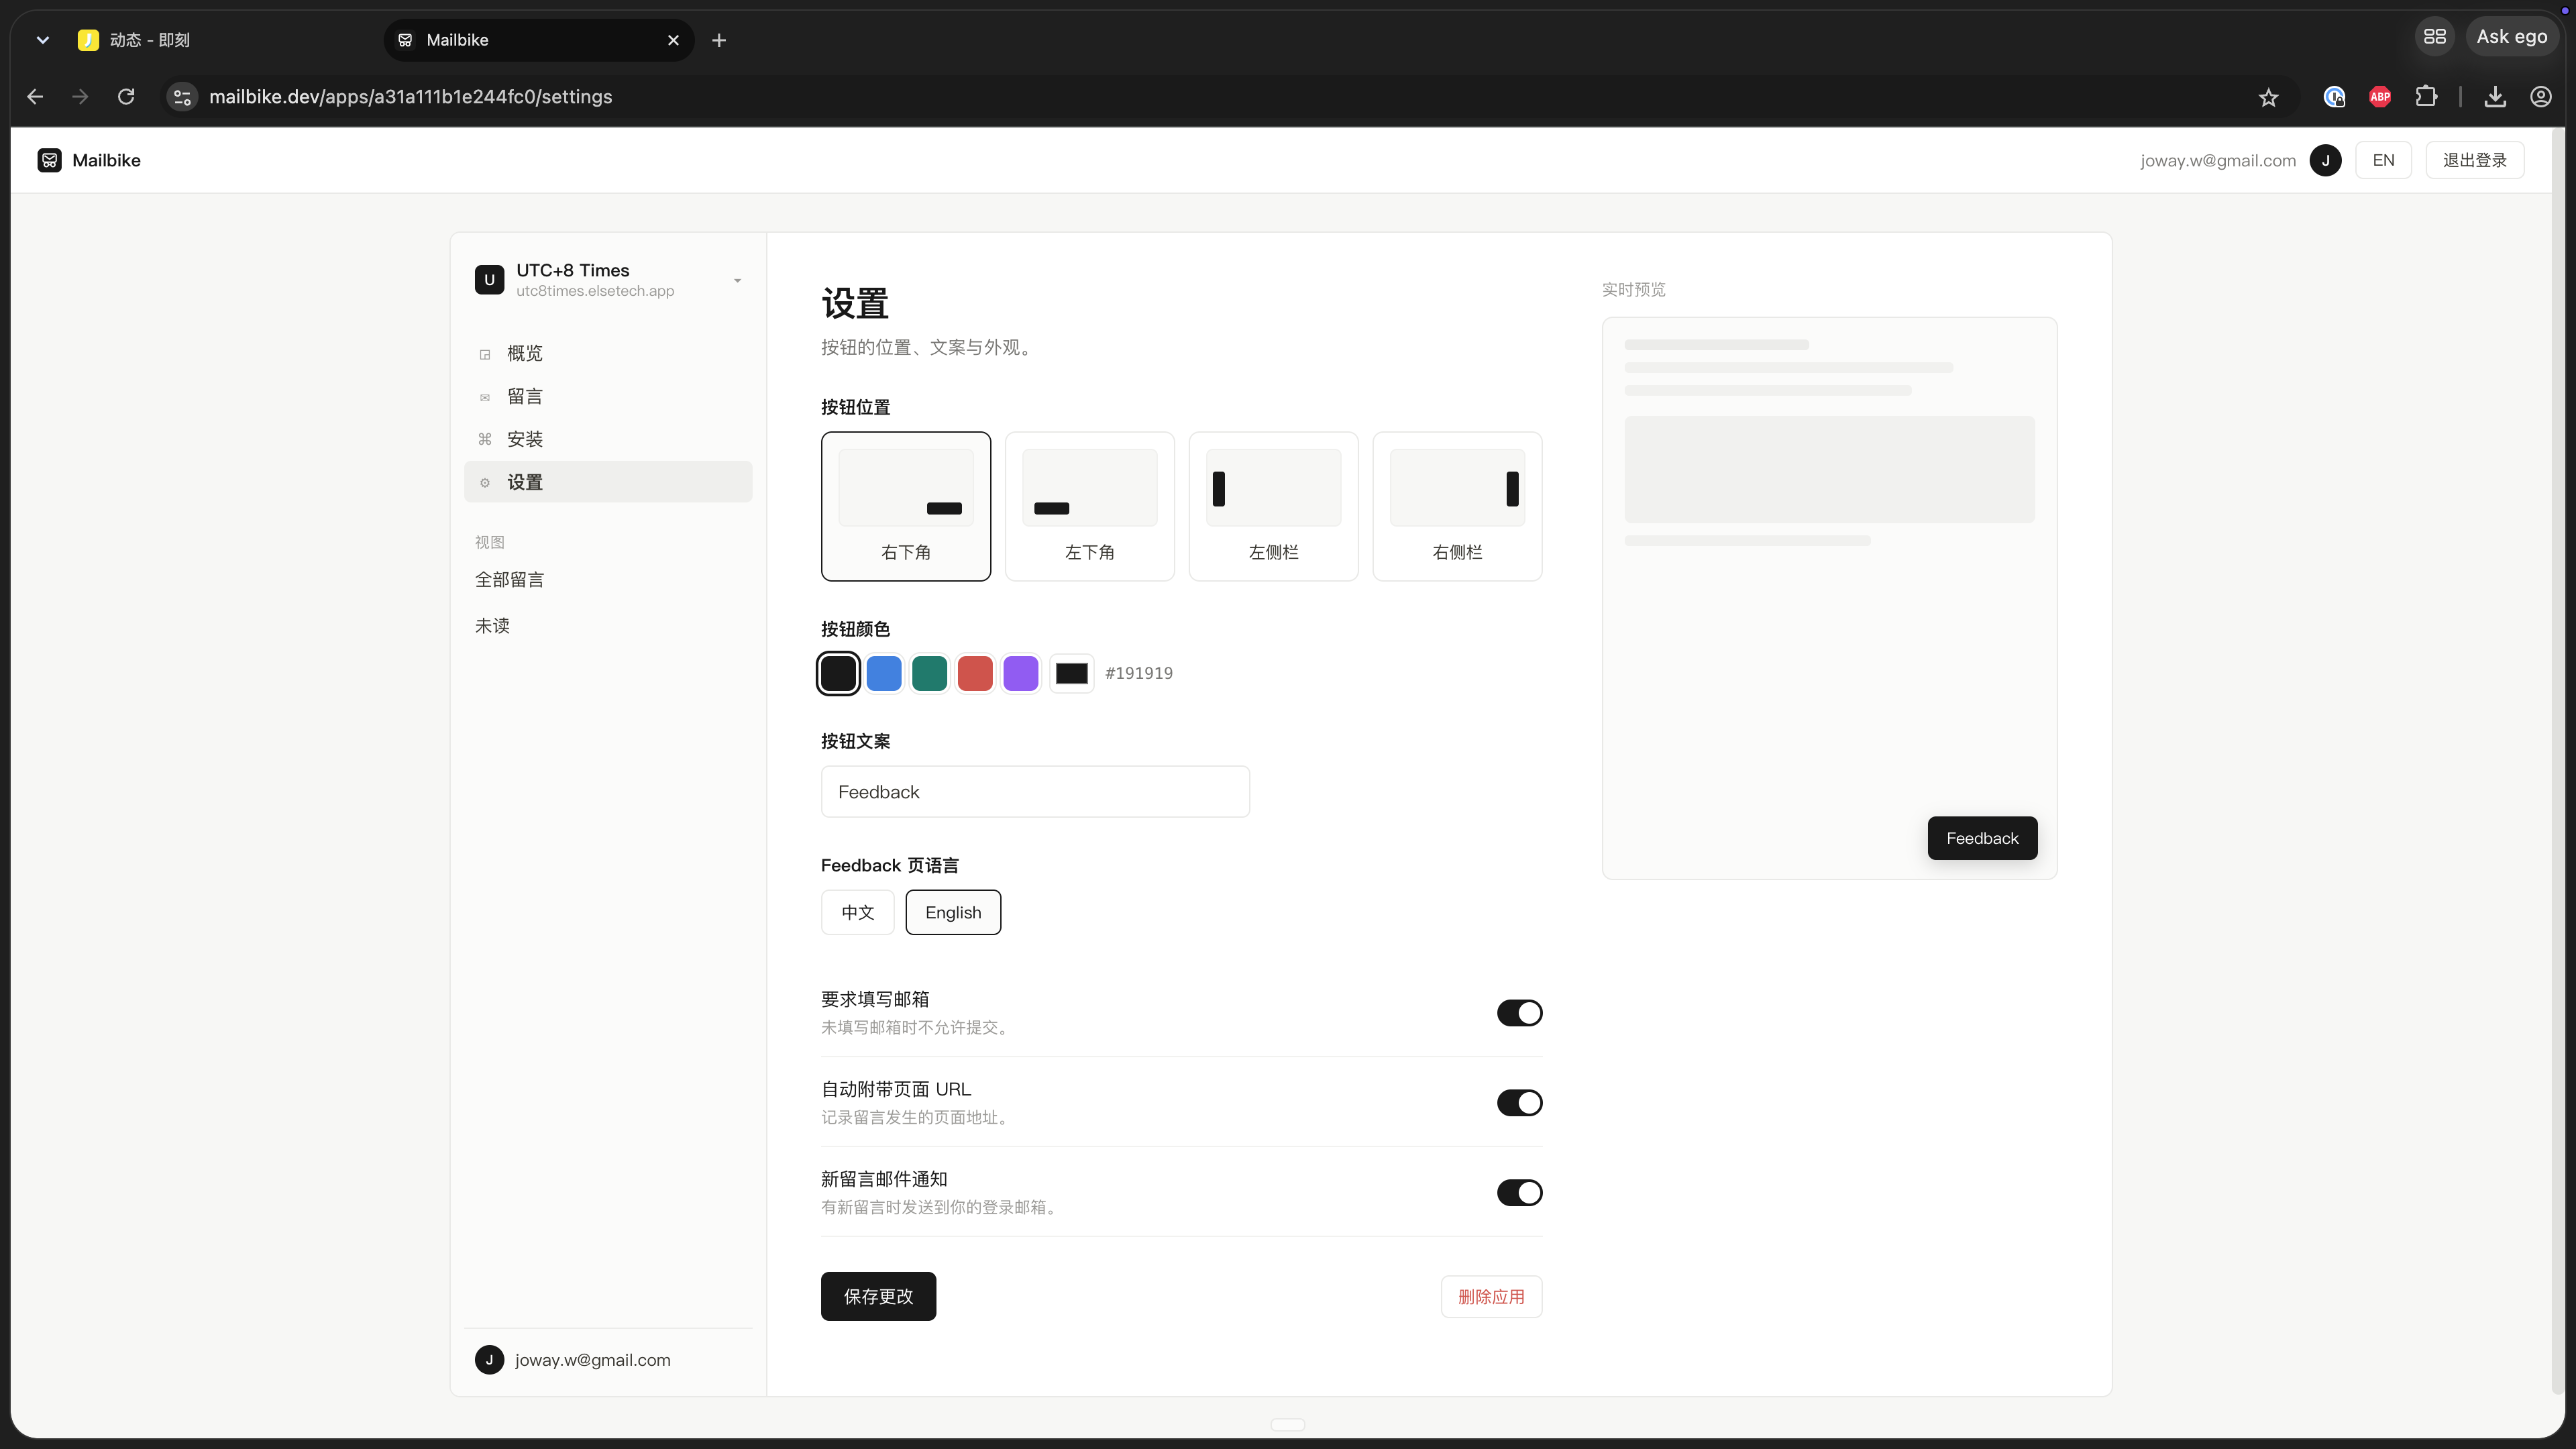Show the 未读 view

[x=492, y=626]
